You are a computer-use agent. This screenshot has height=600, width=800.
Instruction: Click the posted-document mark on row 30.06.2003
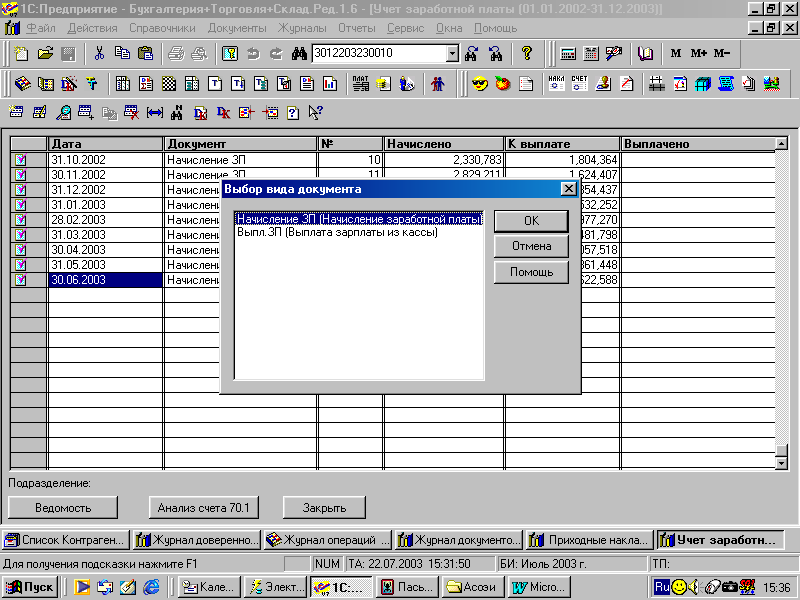coord(20,280)
